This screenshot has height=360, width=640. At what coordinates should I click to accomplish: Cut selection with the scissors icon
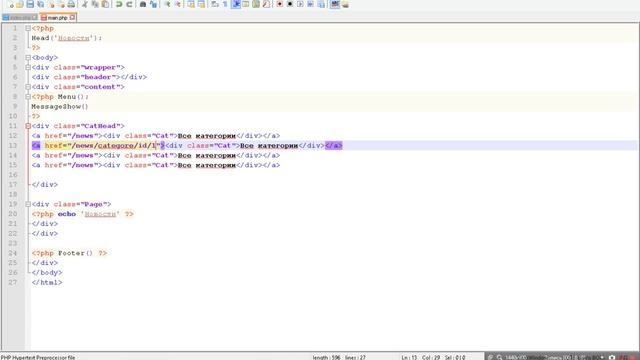84,4
